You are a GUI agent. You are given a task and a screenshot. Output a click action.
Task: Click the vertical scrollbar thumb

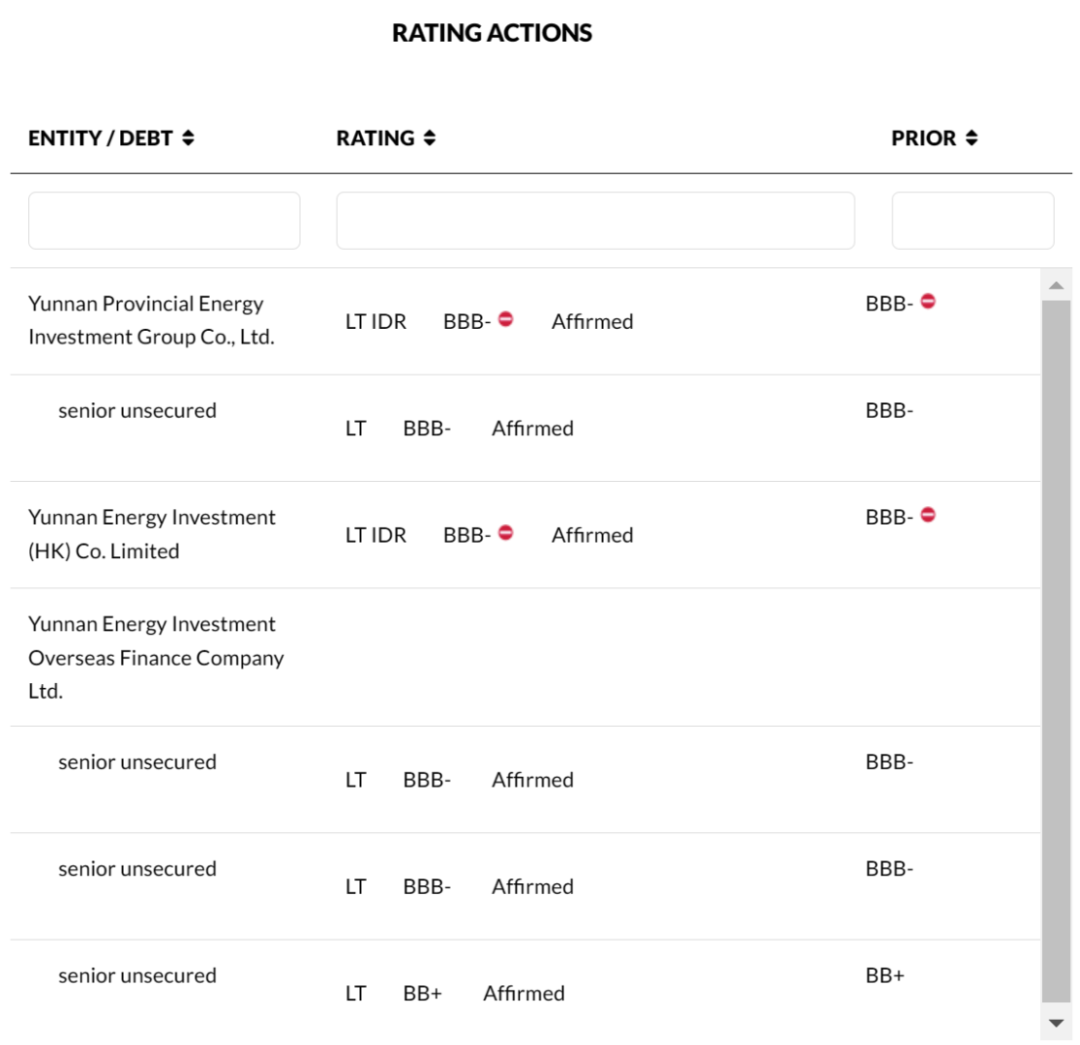pyautogui.click(x=1055, y=650)
